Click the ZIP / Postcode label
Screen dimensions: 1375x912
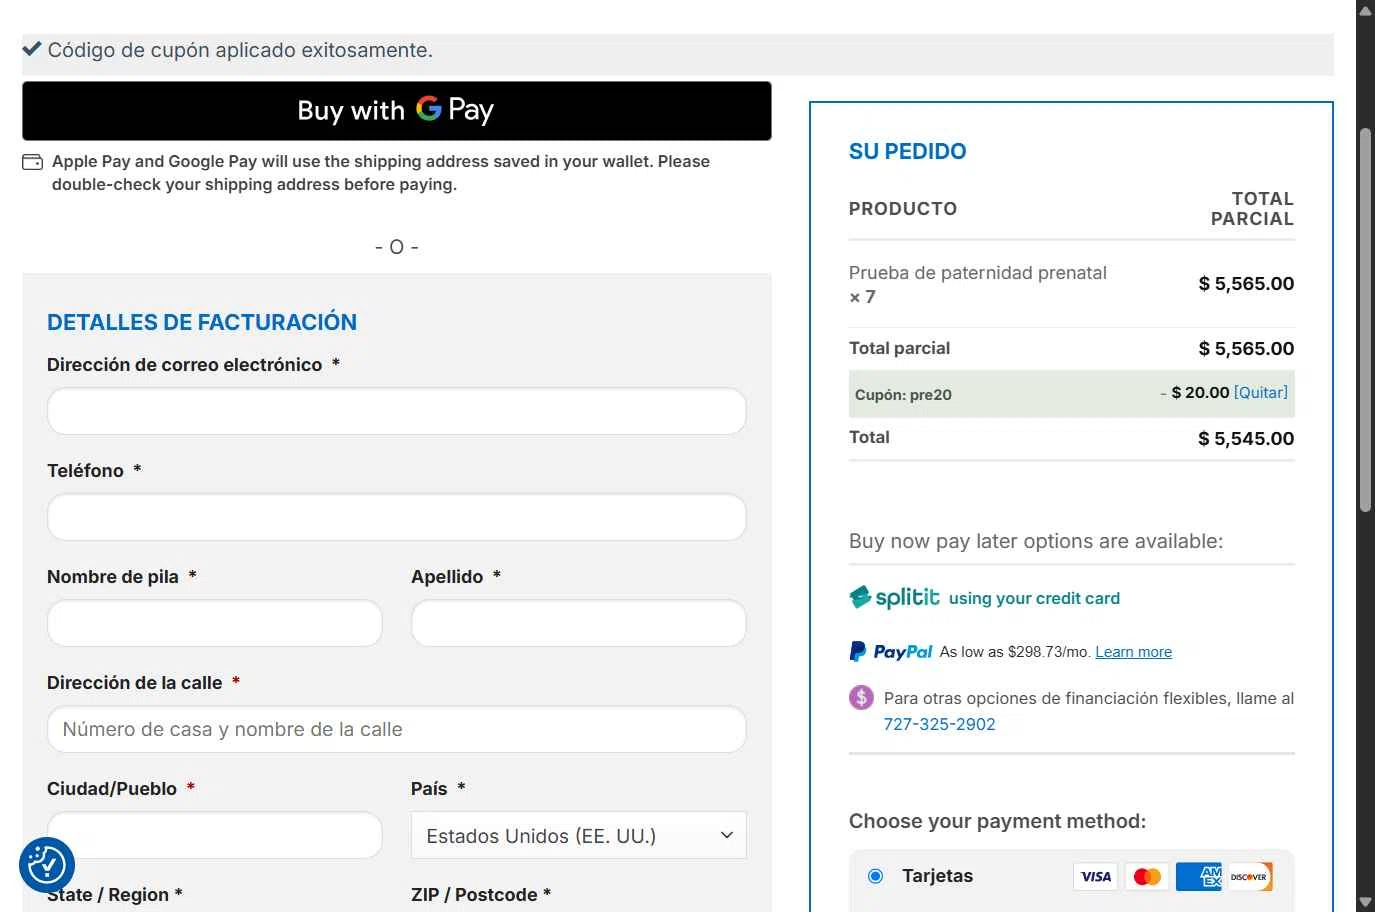(481, 895)
